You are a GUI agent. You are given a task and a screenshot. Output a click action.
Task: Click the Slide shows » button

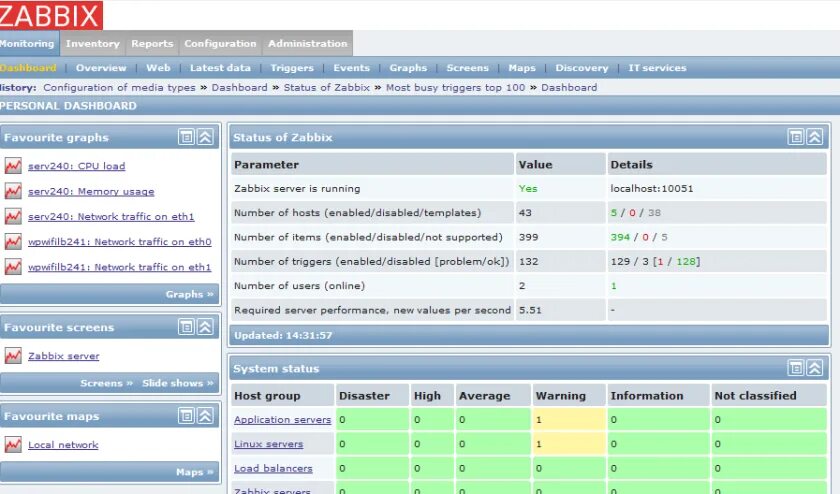(x=178, y=383)
